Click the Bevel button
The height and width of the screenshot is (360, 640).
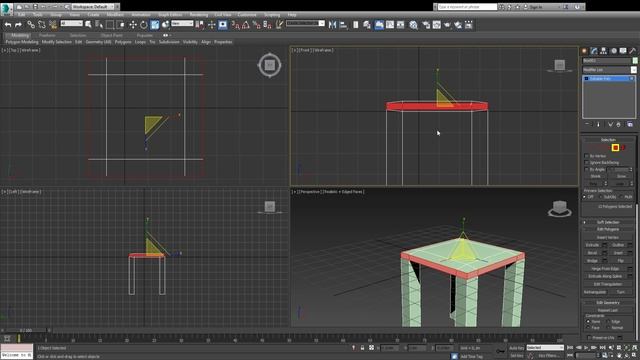click(592, 253)
